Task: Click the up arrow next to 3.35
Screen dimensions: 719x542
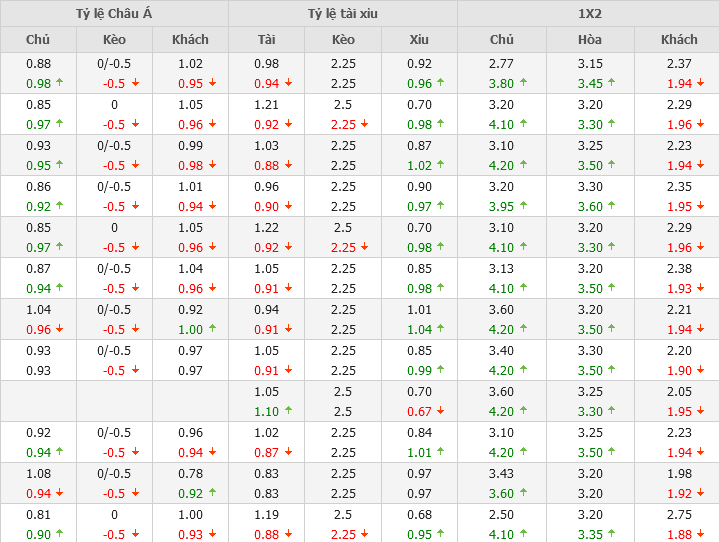Action: click(613, 535)
